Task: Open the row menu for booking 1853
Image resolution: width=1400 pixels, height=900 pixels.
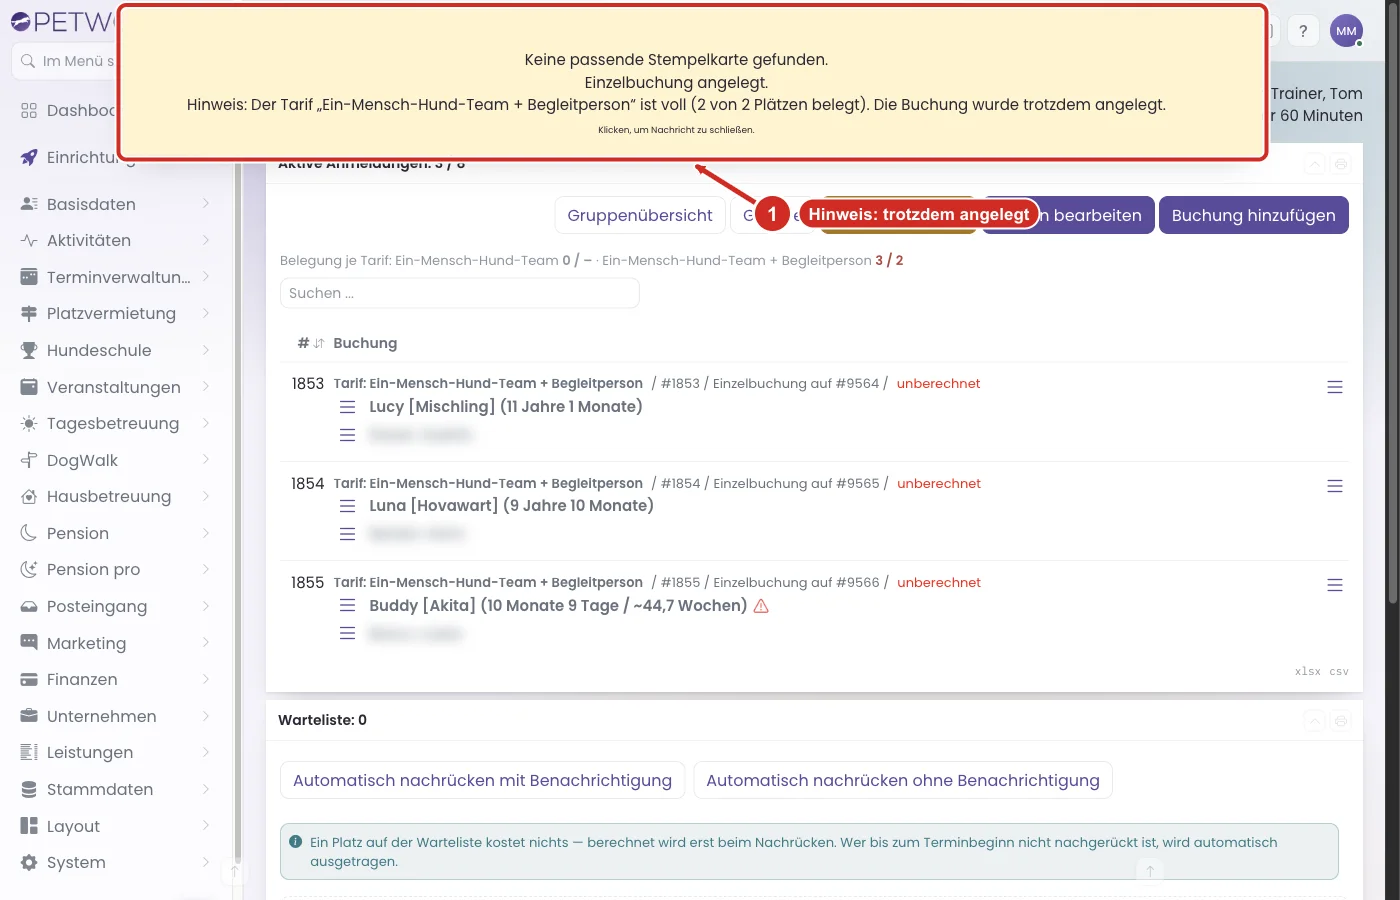Action: [1335, 387]
